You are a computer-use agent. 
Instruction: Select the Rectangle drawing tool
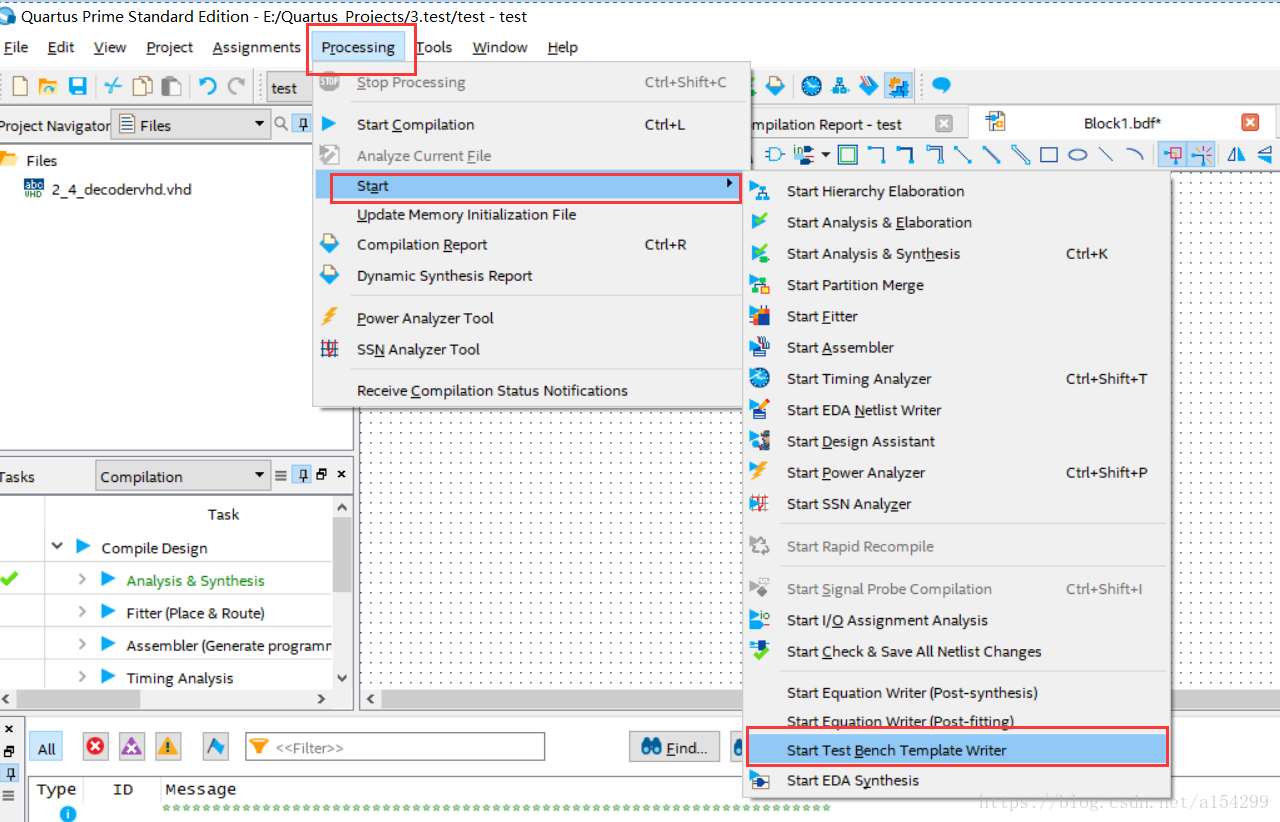[x=1049, y=154]
